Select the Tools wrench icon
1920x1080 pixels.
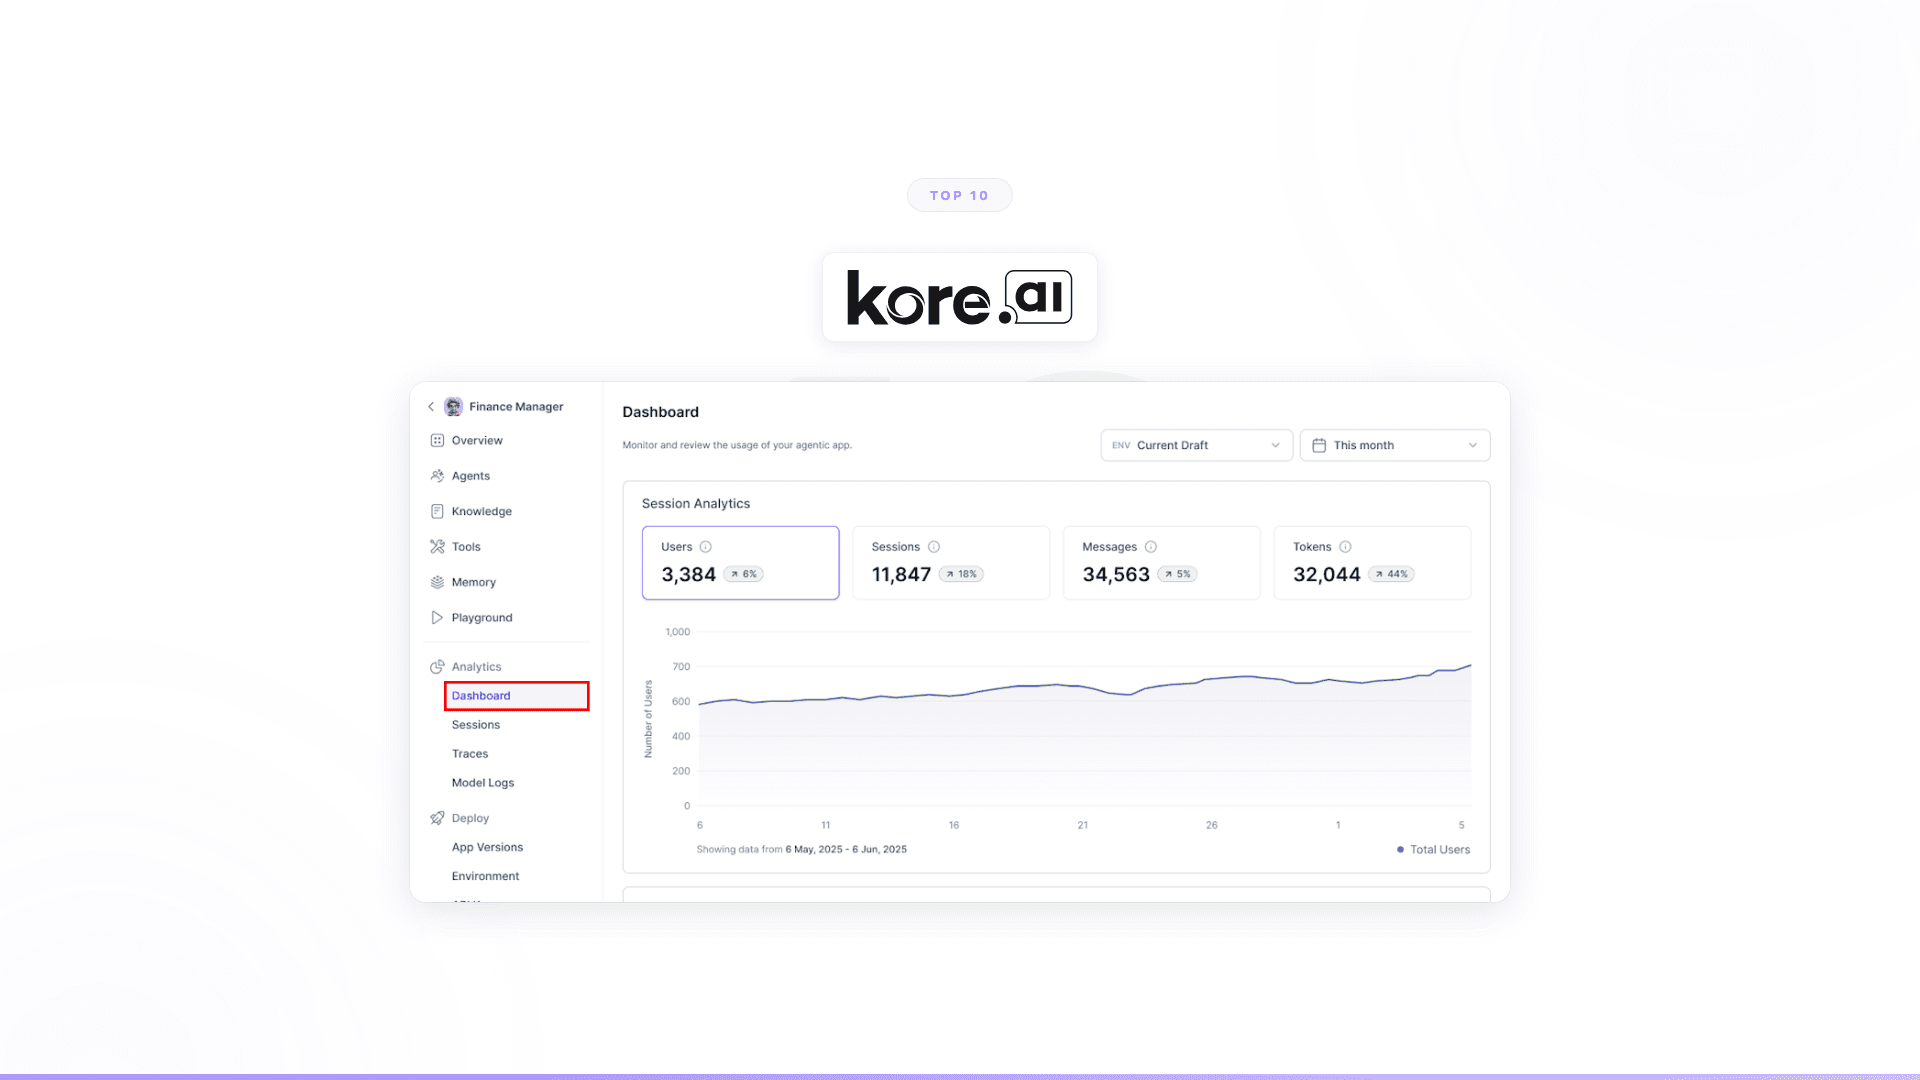[437, 546]
